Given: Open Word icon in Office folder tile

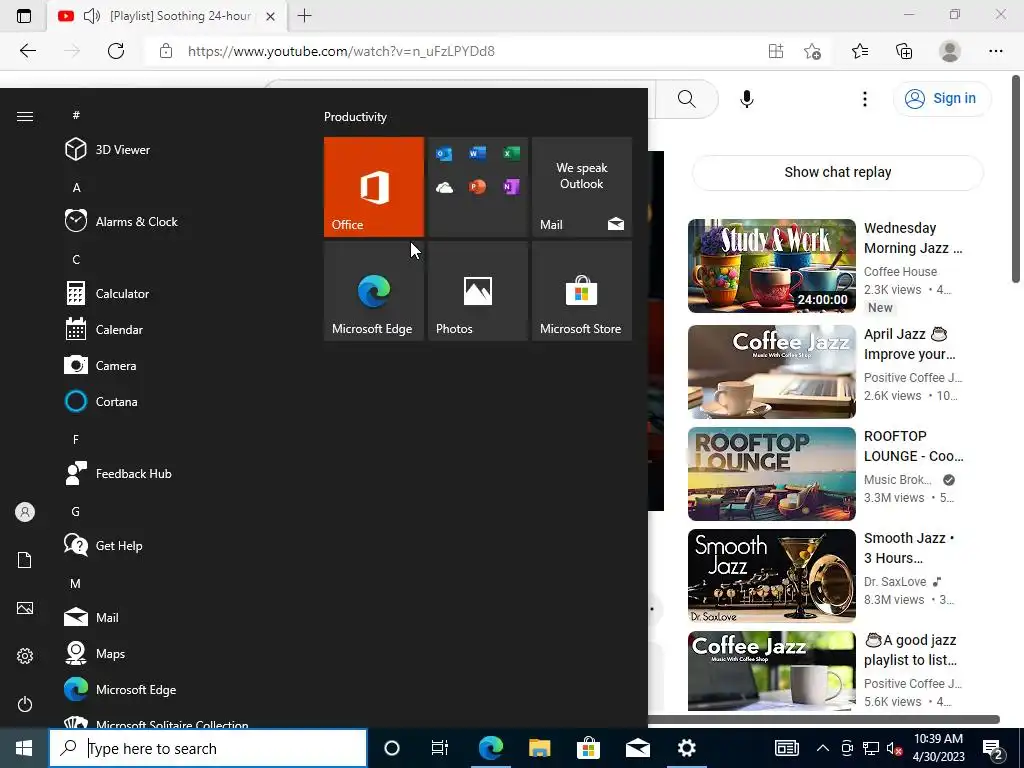Looking at the screenshot, I should 477,153.
